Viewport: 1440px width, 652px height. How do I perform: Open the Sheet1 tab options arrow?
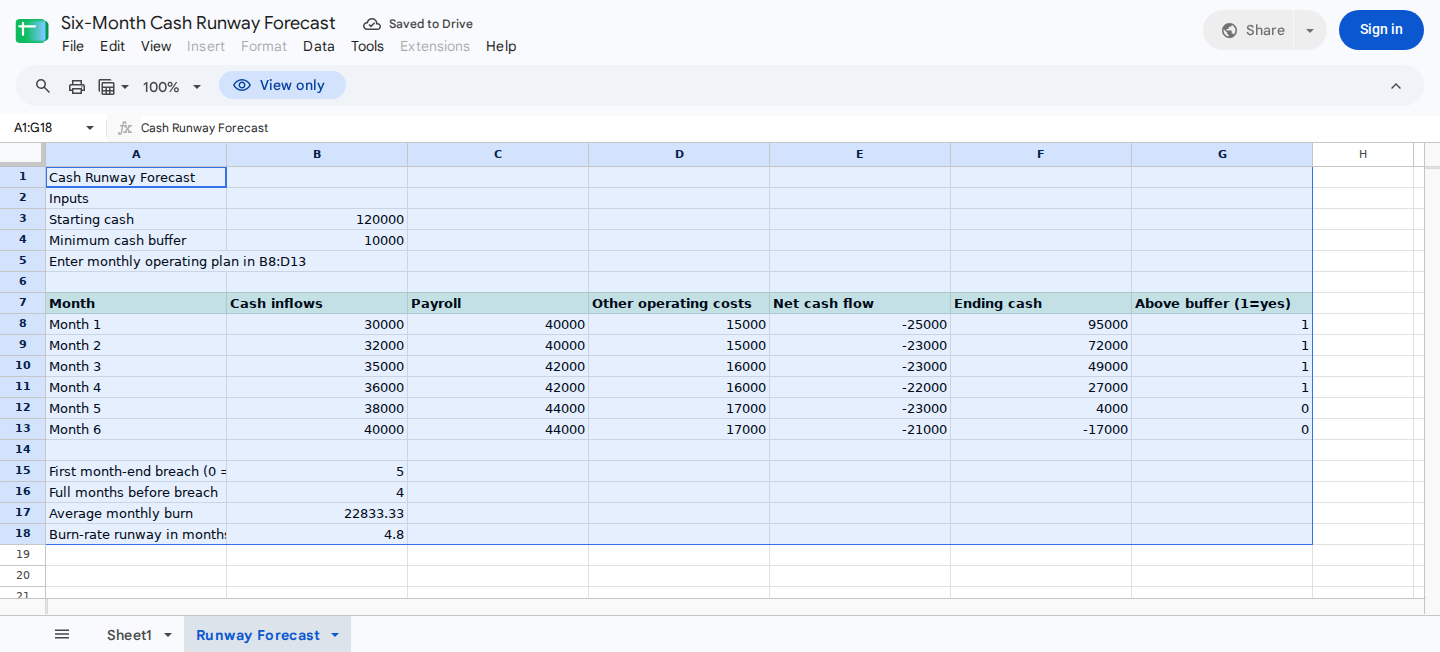pyautogui.click(x=167, y=635)
